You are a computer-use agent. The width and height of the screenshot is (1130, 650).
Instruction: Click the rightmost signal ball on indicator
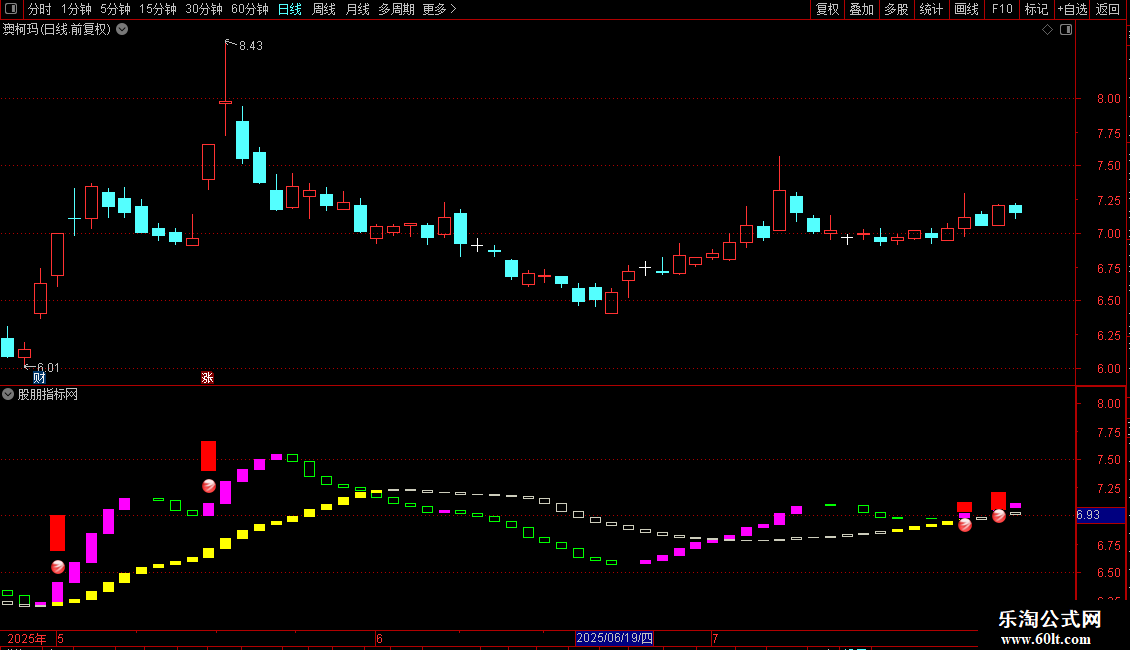coord(998,516)
